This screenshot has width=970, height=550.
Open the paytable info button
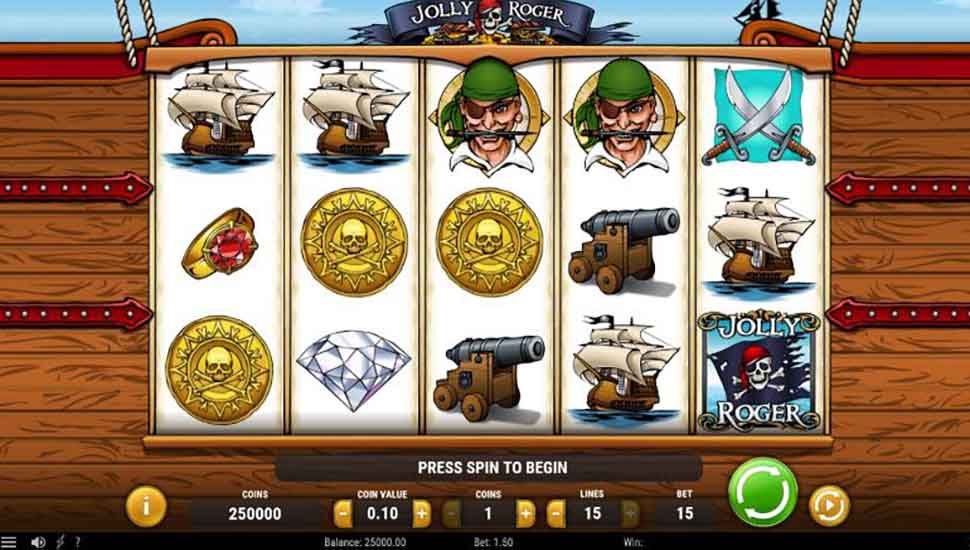[x=146, y=507]
